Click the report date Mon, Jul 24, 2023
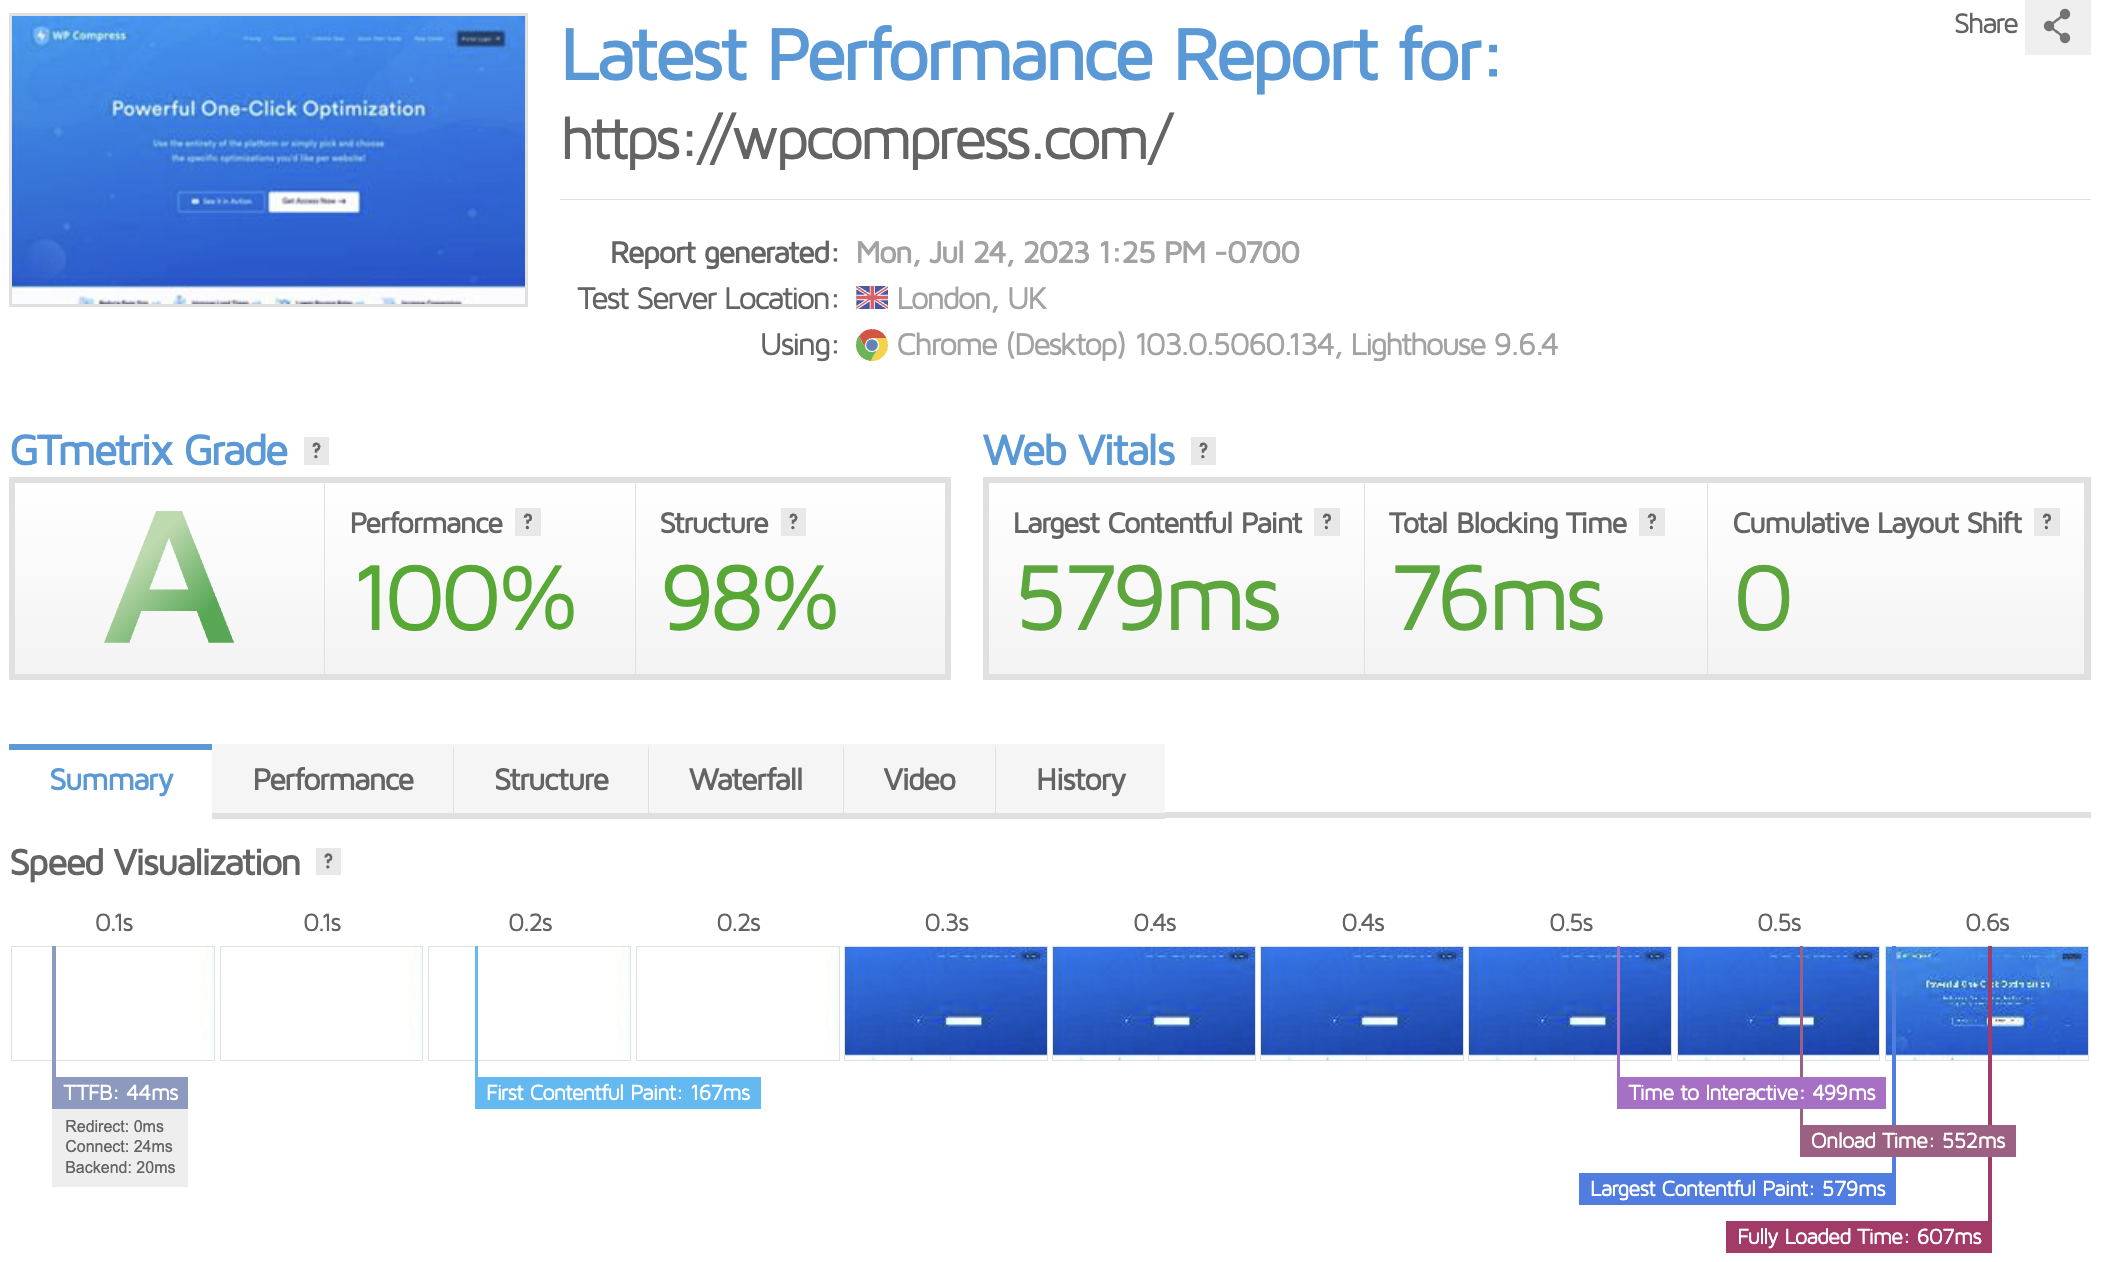The image size is (2110, 1262). tap(1078, 253)
